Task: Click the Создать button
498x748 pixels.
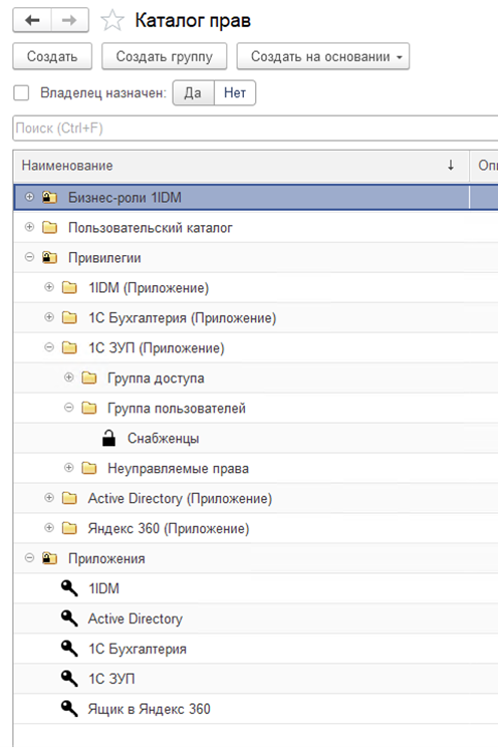Action: click(52, 57)
